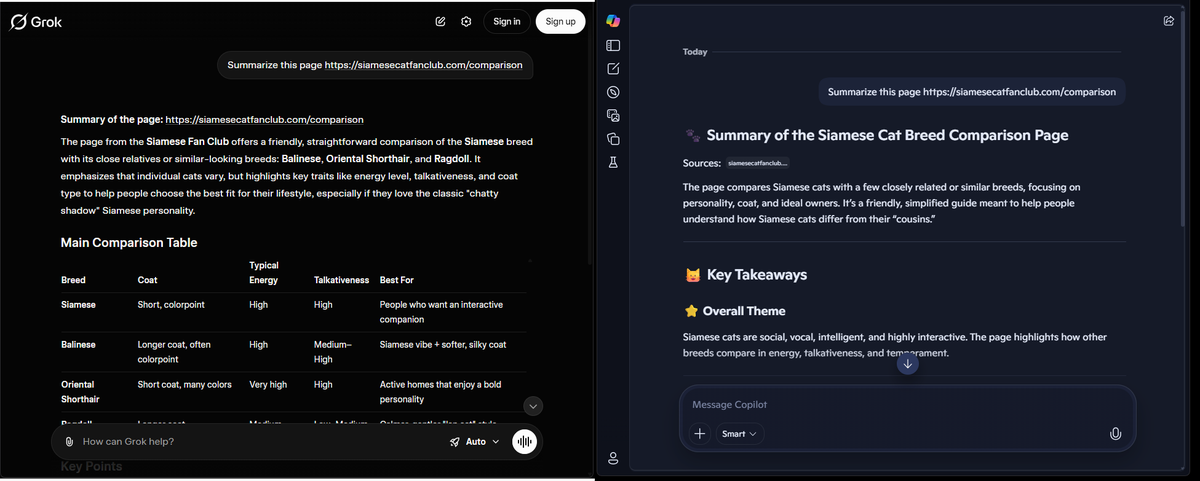Click 'Key Takeaways' heading in Copilot

(x=757, y=274)
